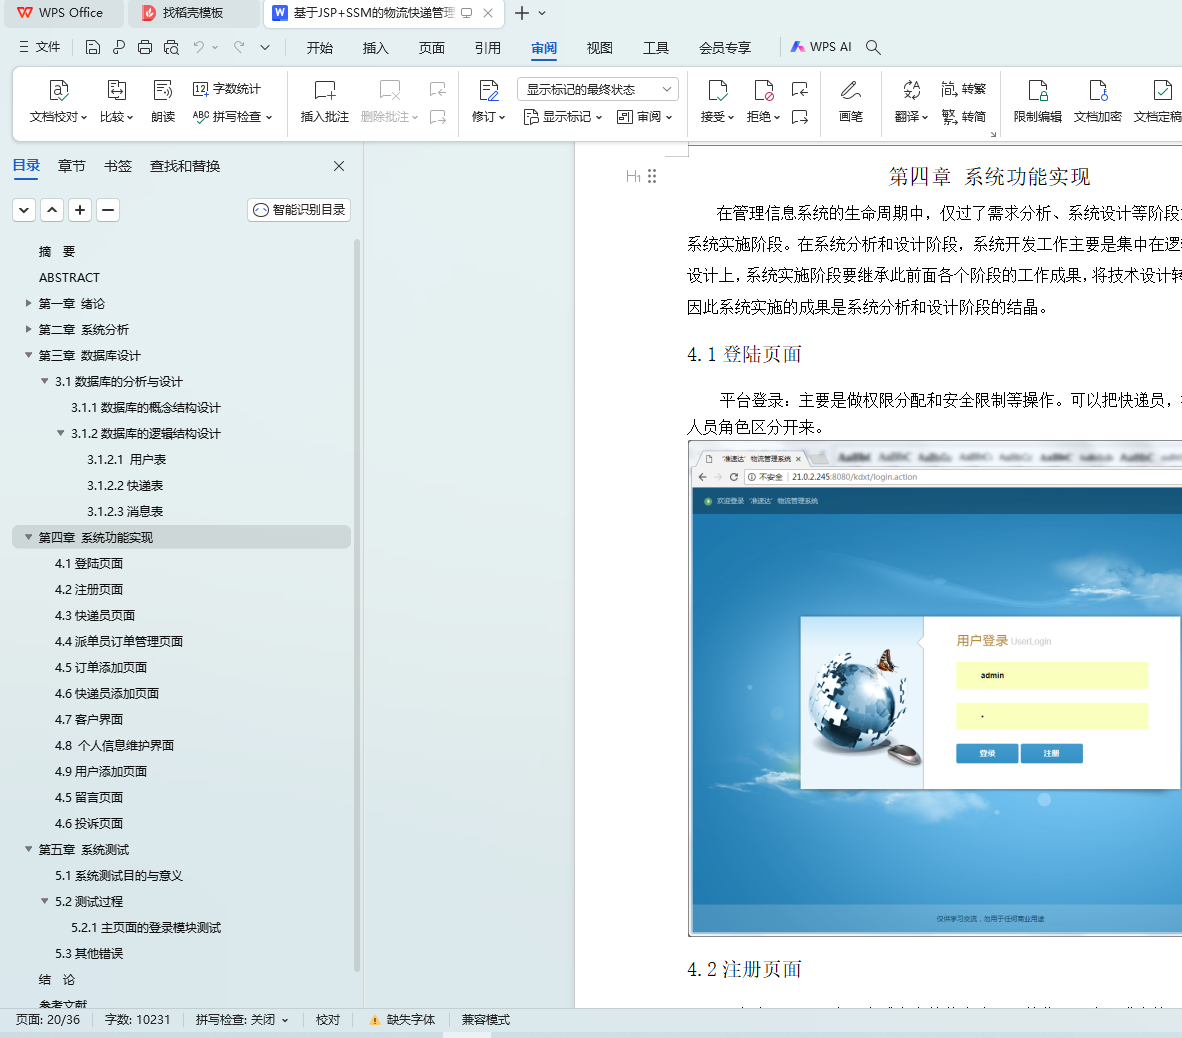The image size is (1182, 1038).
Task: Open the quick access toolbar more dropdown
Action: (265, 47)
